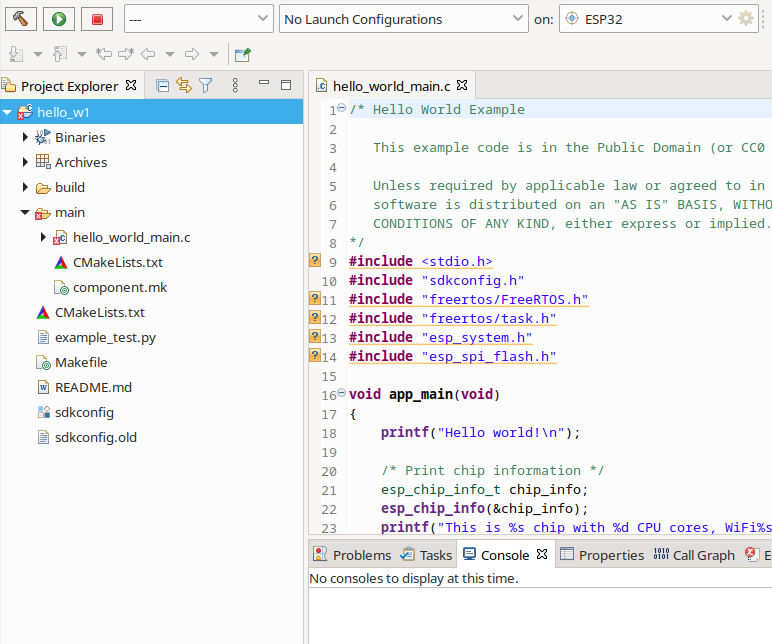The image size is (772, 644).
Task: Select example_test.py file
Action: tap(105, 338)
